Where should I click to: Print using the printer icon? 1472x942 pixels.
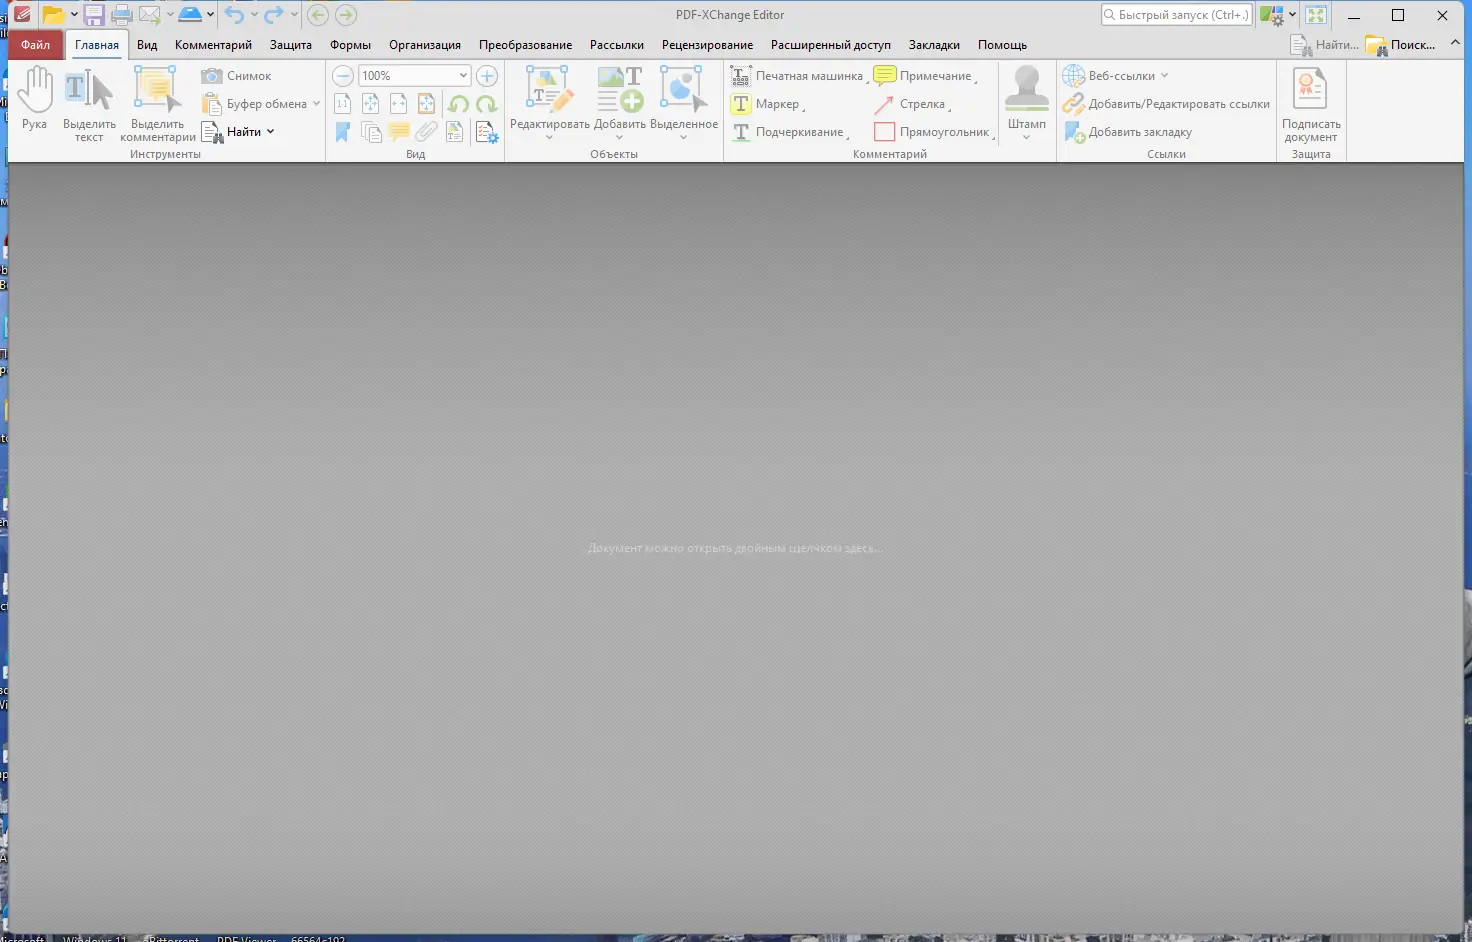pos(122,15)
